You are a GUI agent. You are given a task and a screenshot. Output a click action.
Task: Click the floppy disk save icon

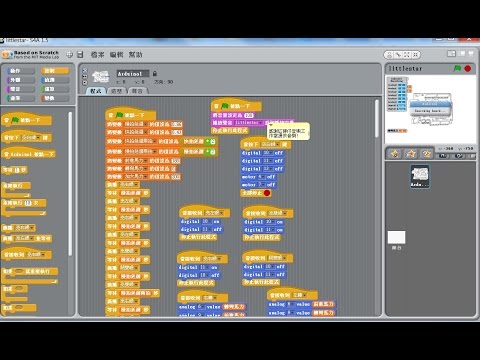pyautogui.click(x=80, y=54)
